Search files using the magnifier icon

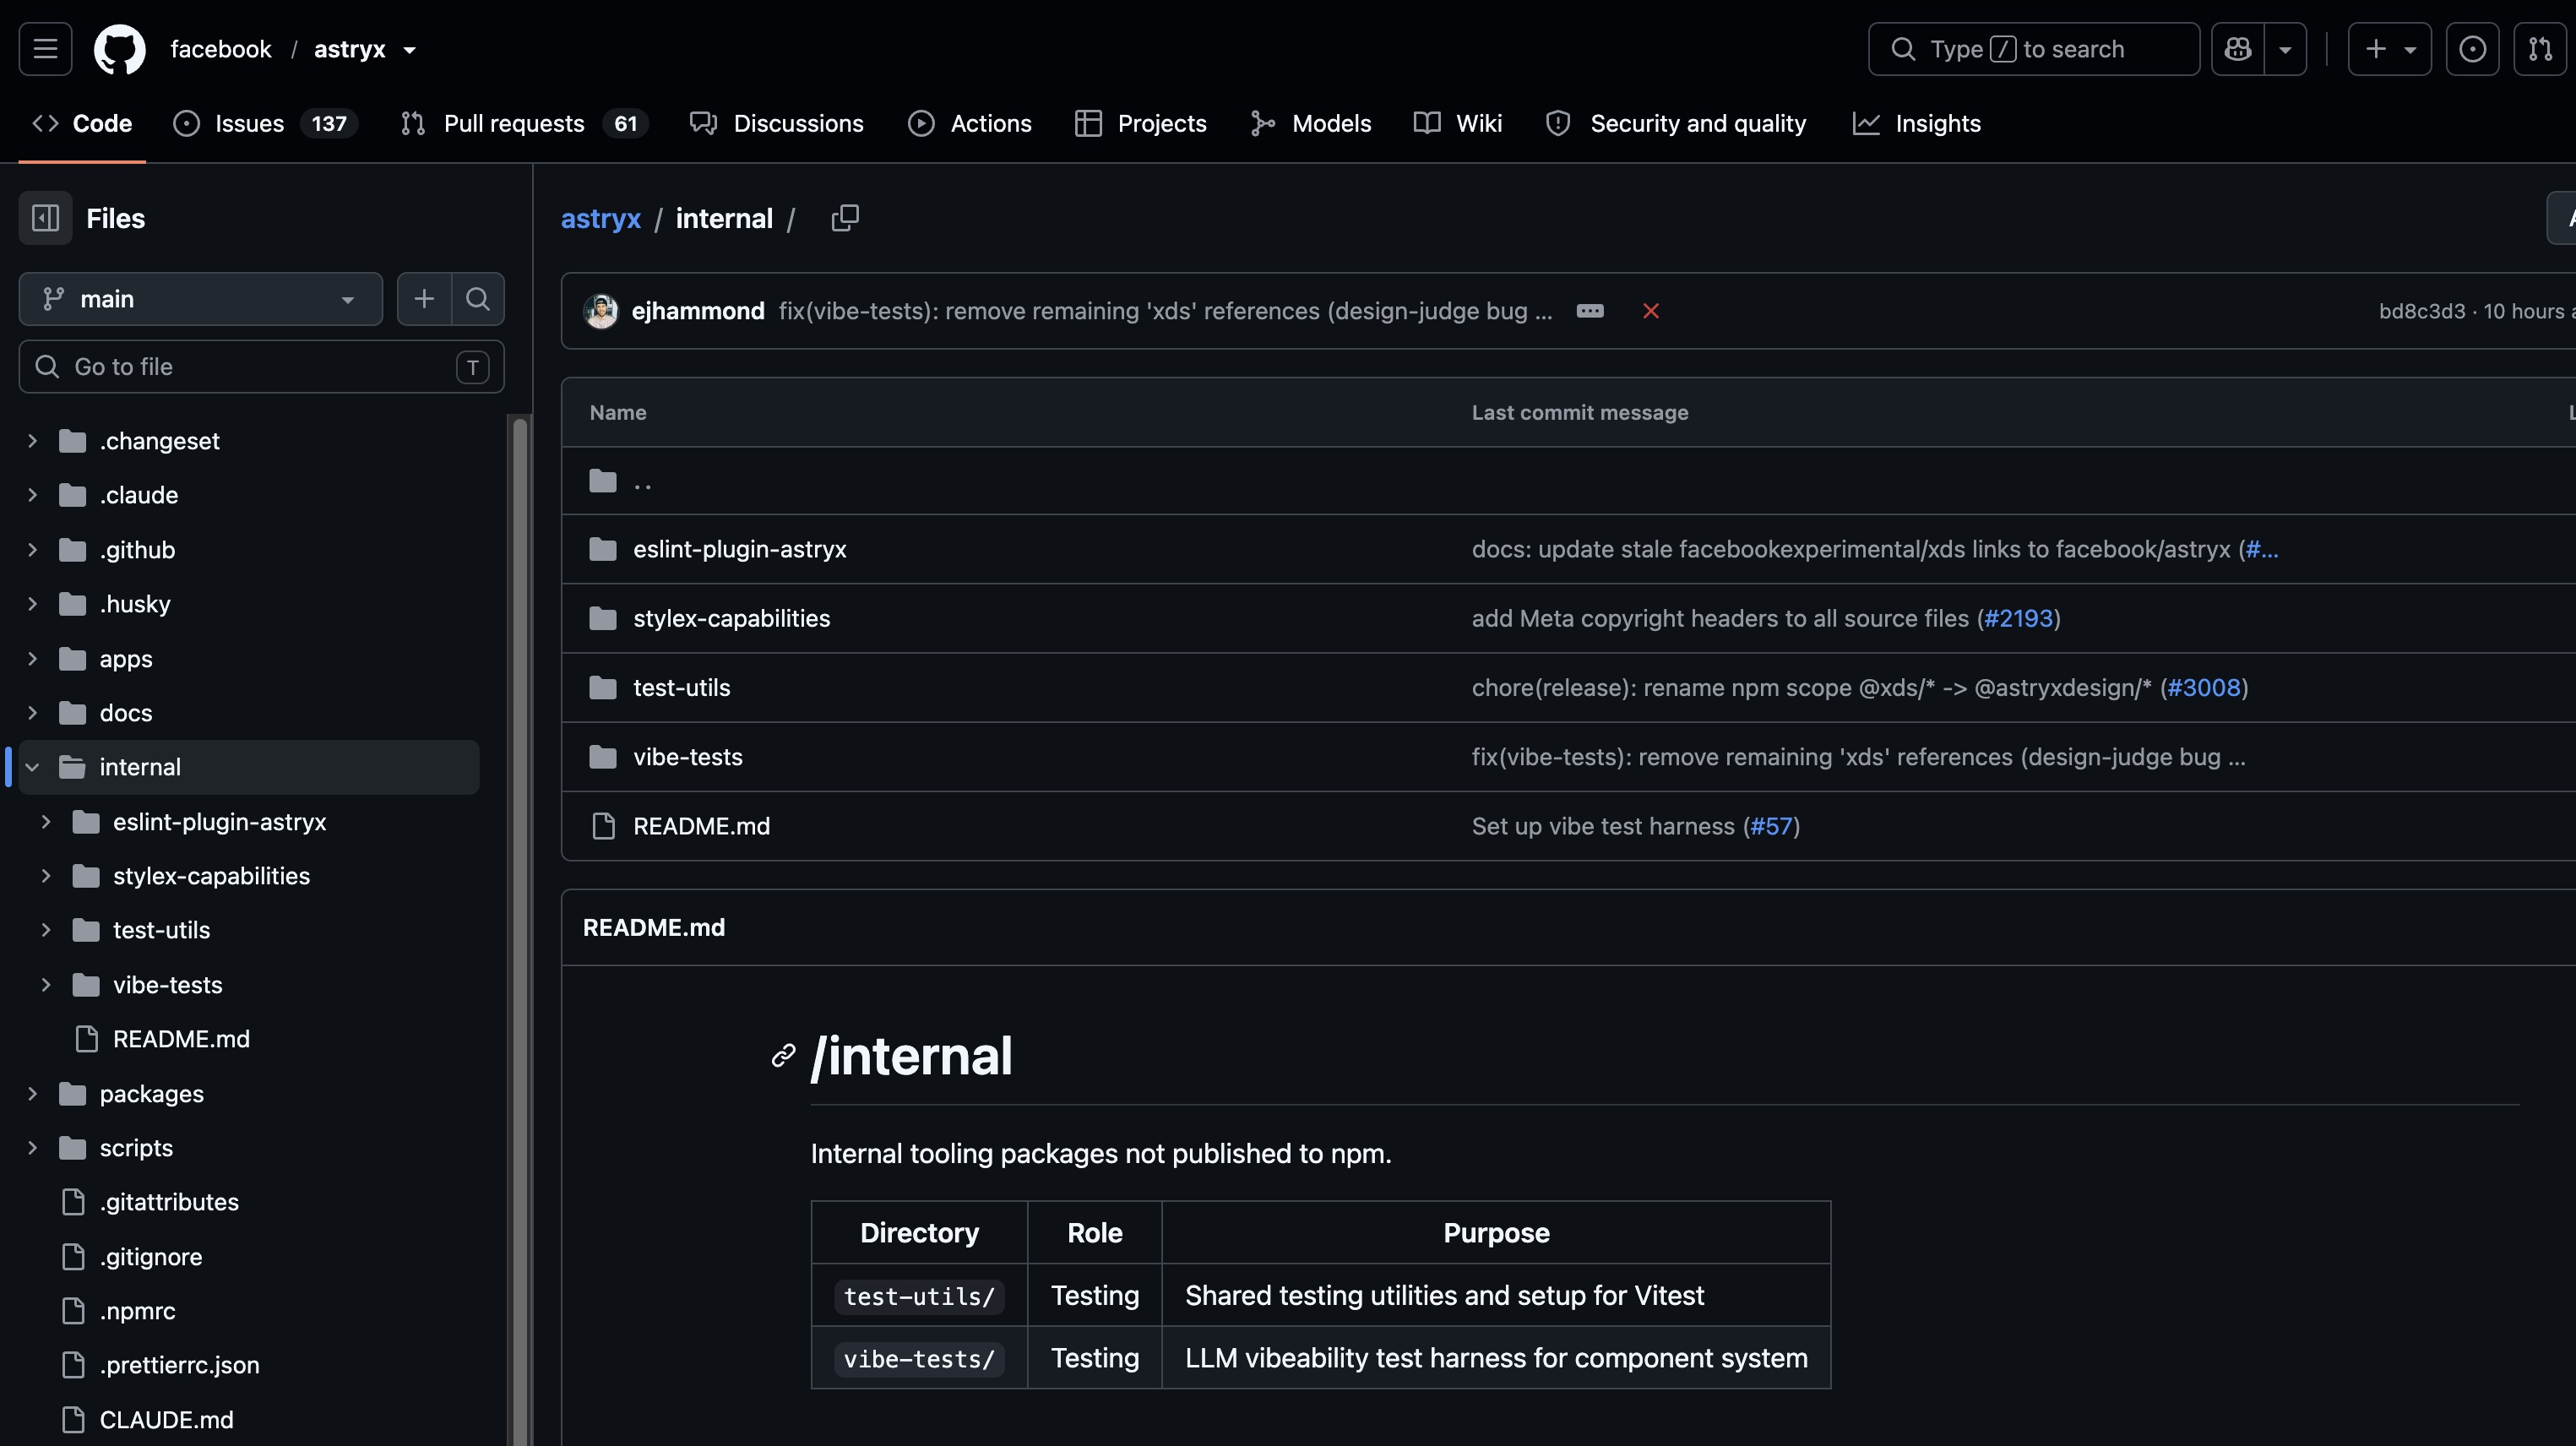click(x=478, y=299)
